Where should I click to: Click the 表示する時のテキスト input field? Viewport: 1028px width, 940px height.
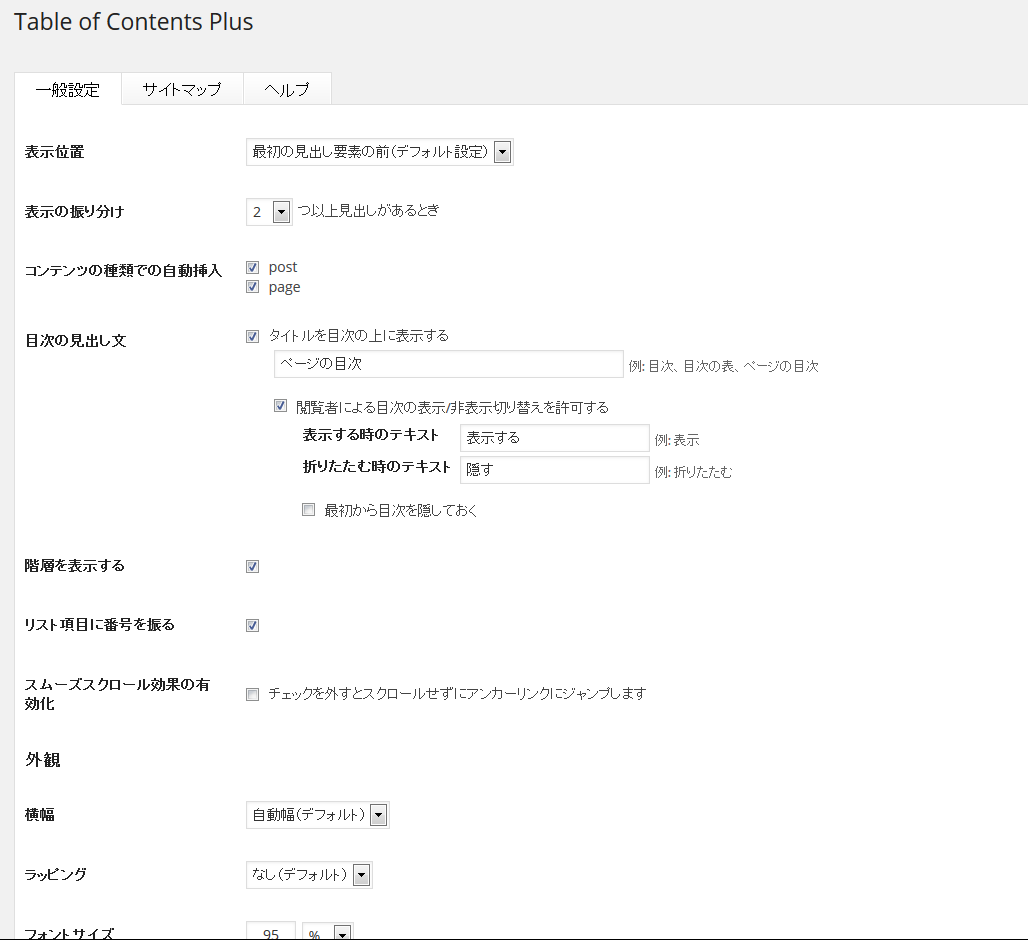pyautogui.click(x=555, y=438)
